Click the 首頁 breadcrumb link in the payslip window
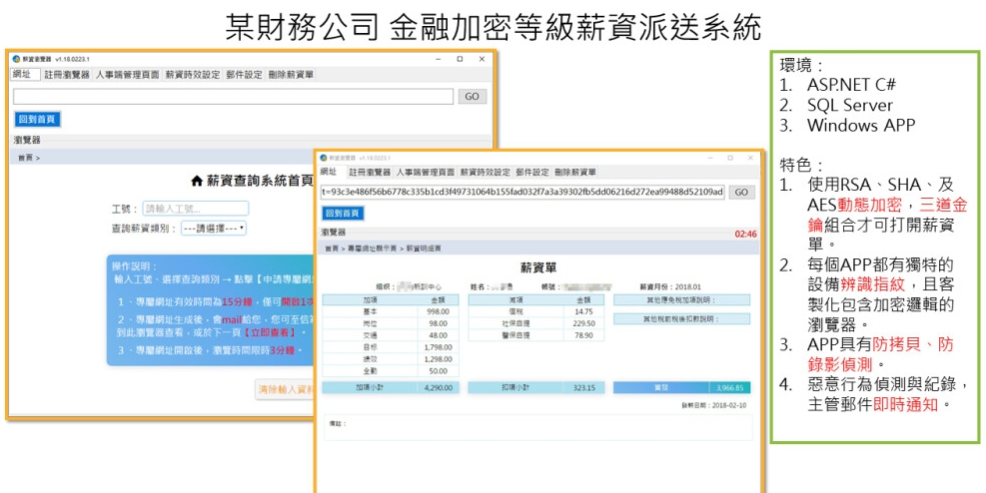The height and width of the screenshot is (493, 986). pos(331,247)
